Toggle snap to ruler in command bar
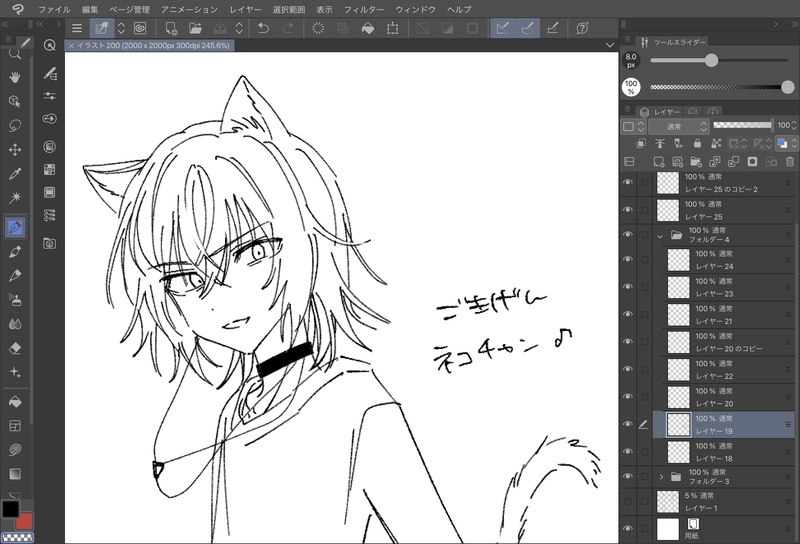 pyautogui.click(x=503, y=28)
